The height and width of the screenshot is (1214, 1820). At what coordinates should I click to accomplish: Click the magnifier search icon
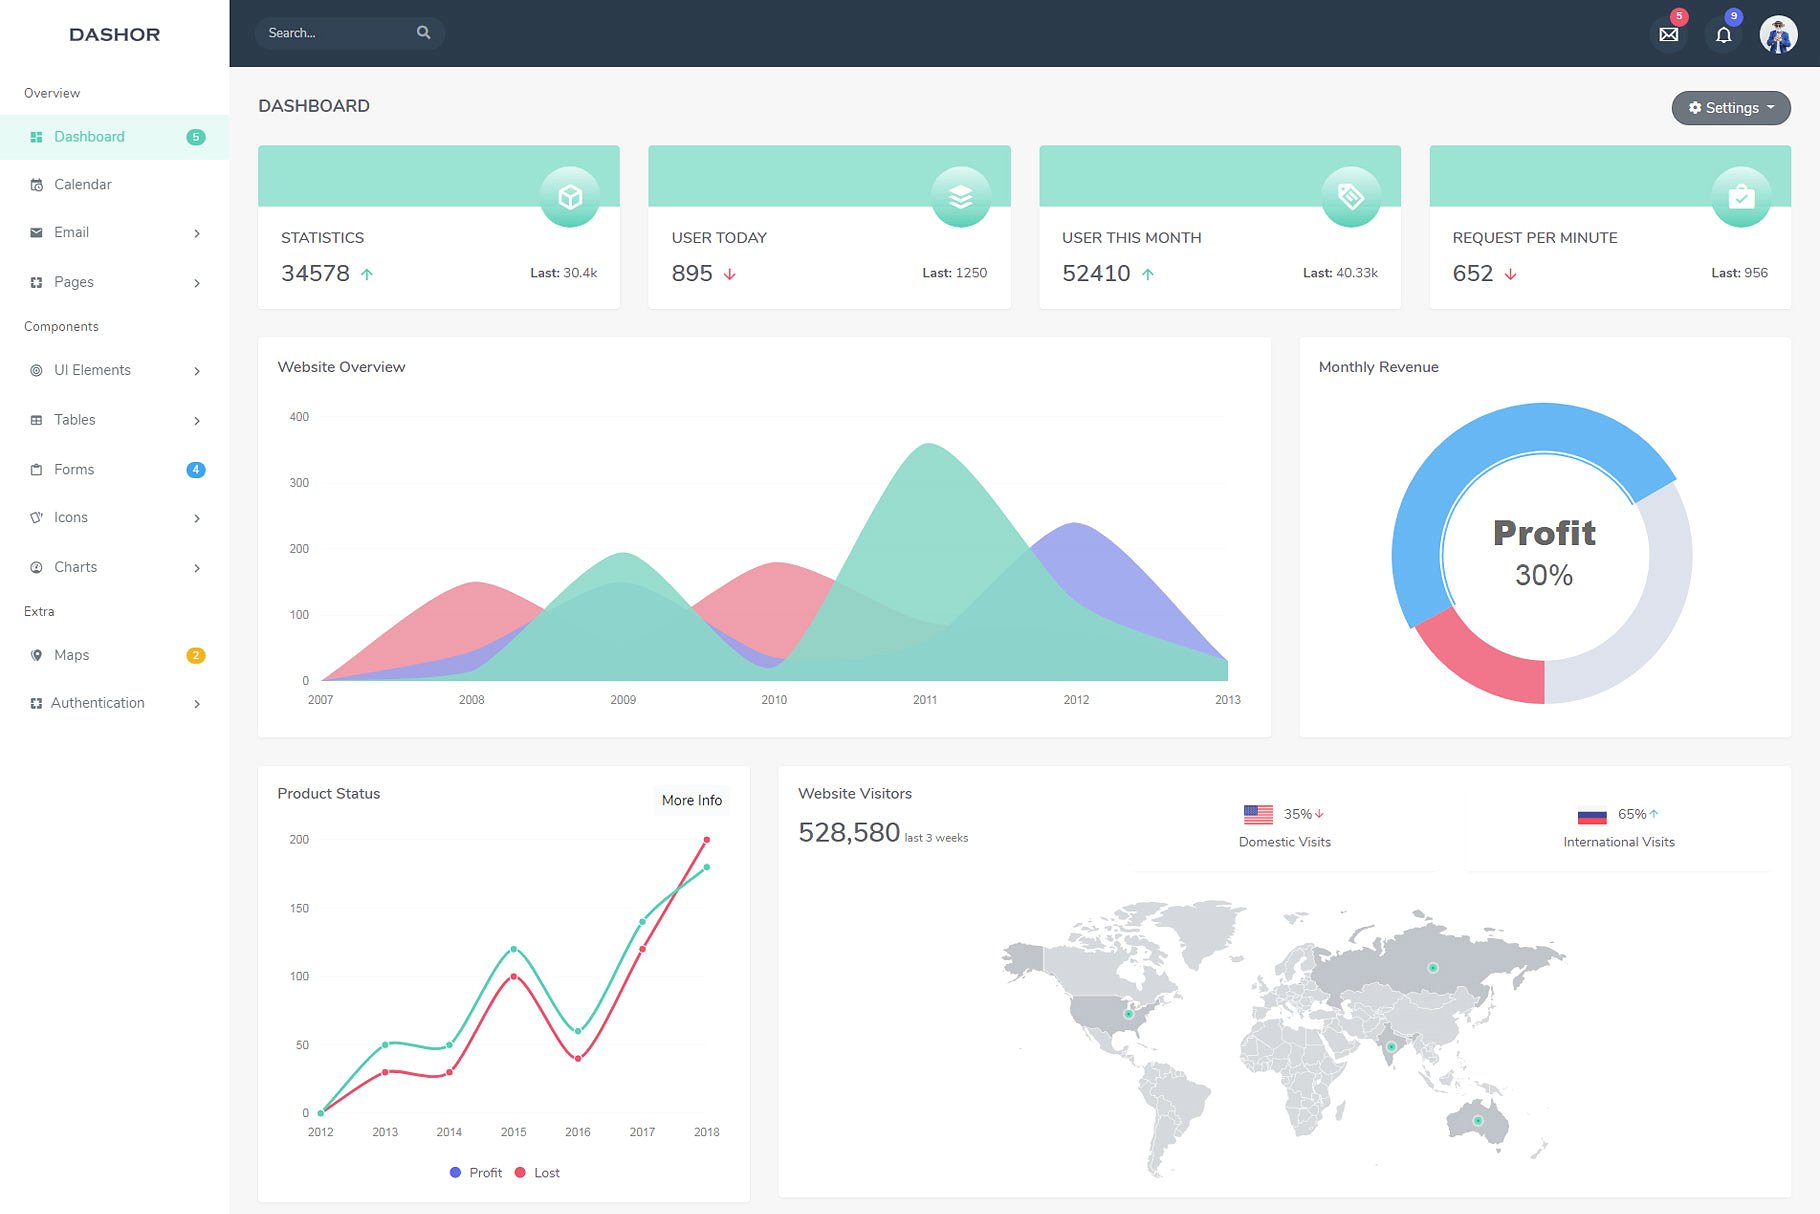tap(423, 33)
